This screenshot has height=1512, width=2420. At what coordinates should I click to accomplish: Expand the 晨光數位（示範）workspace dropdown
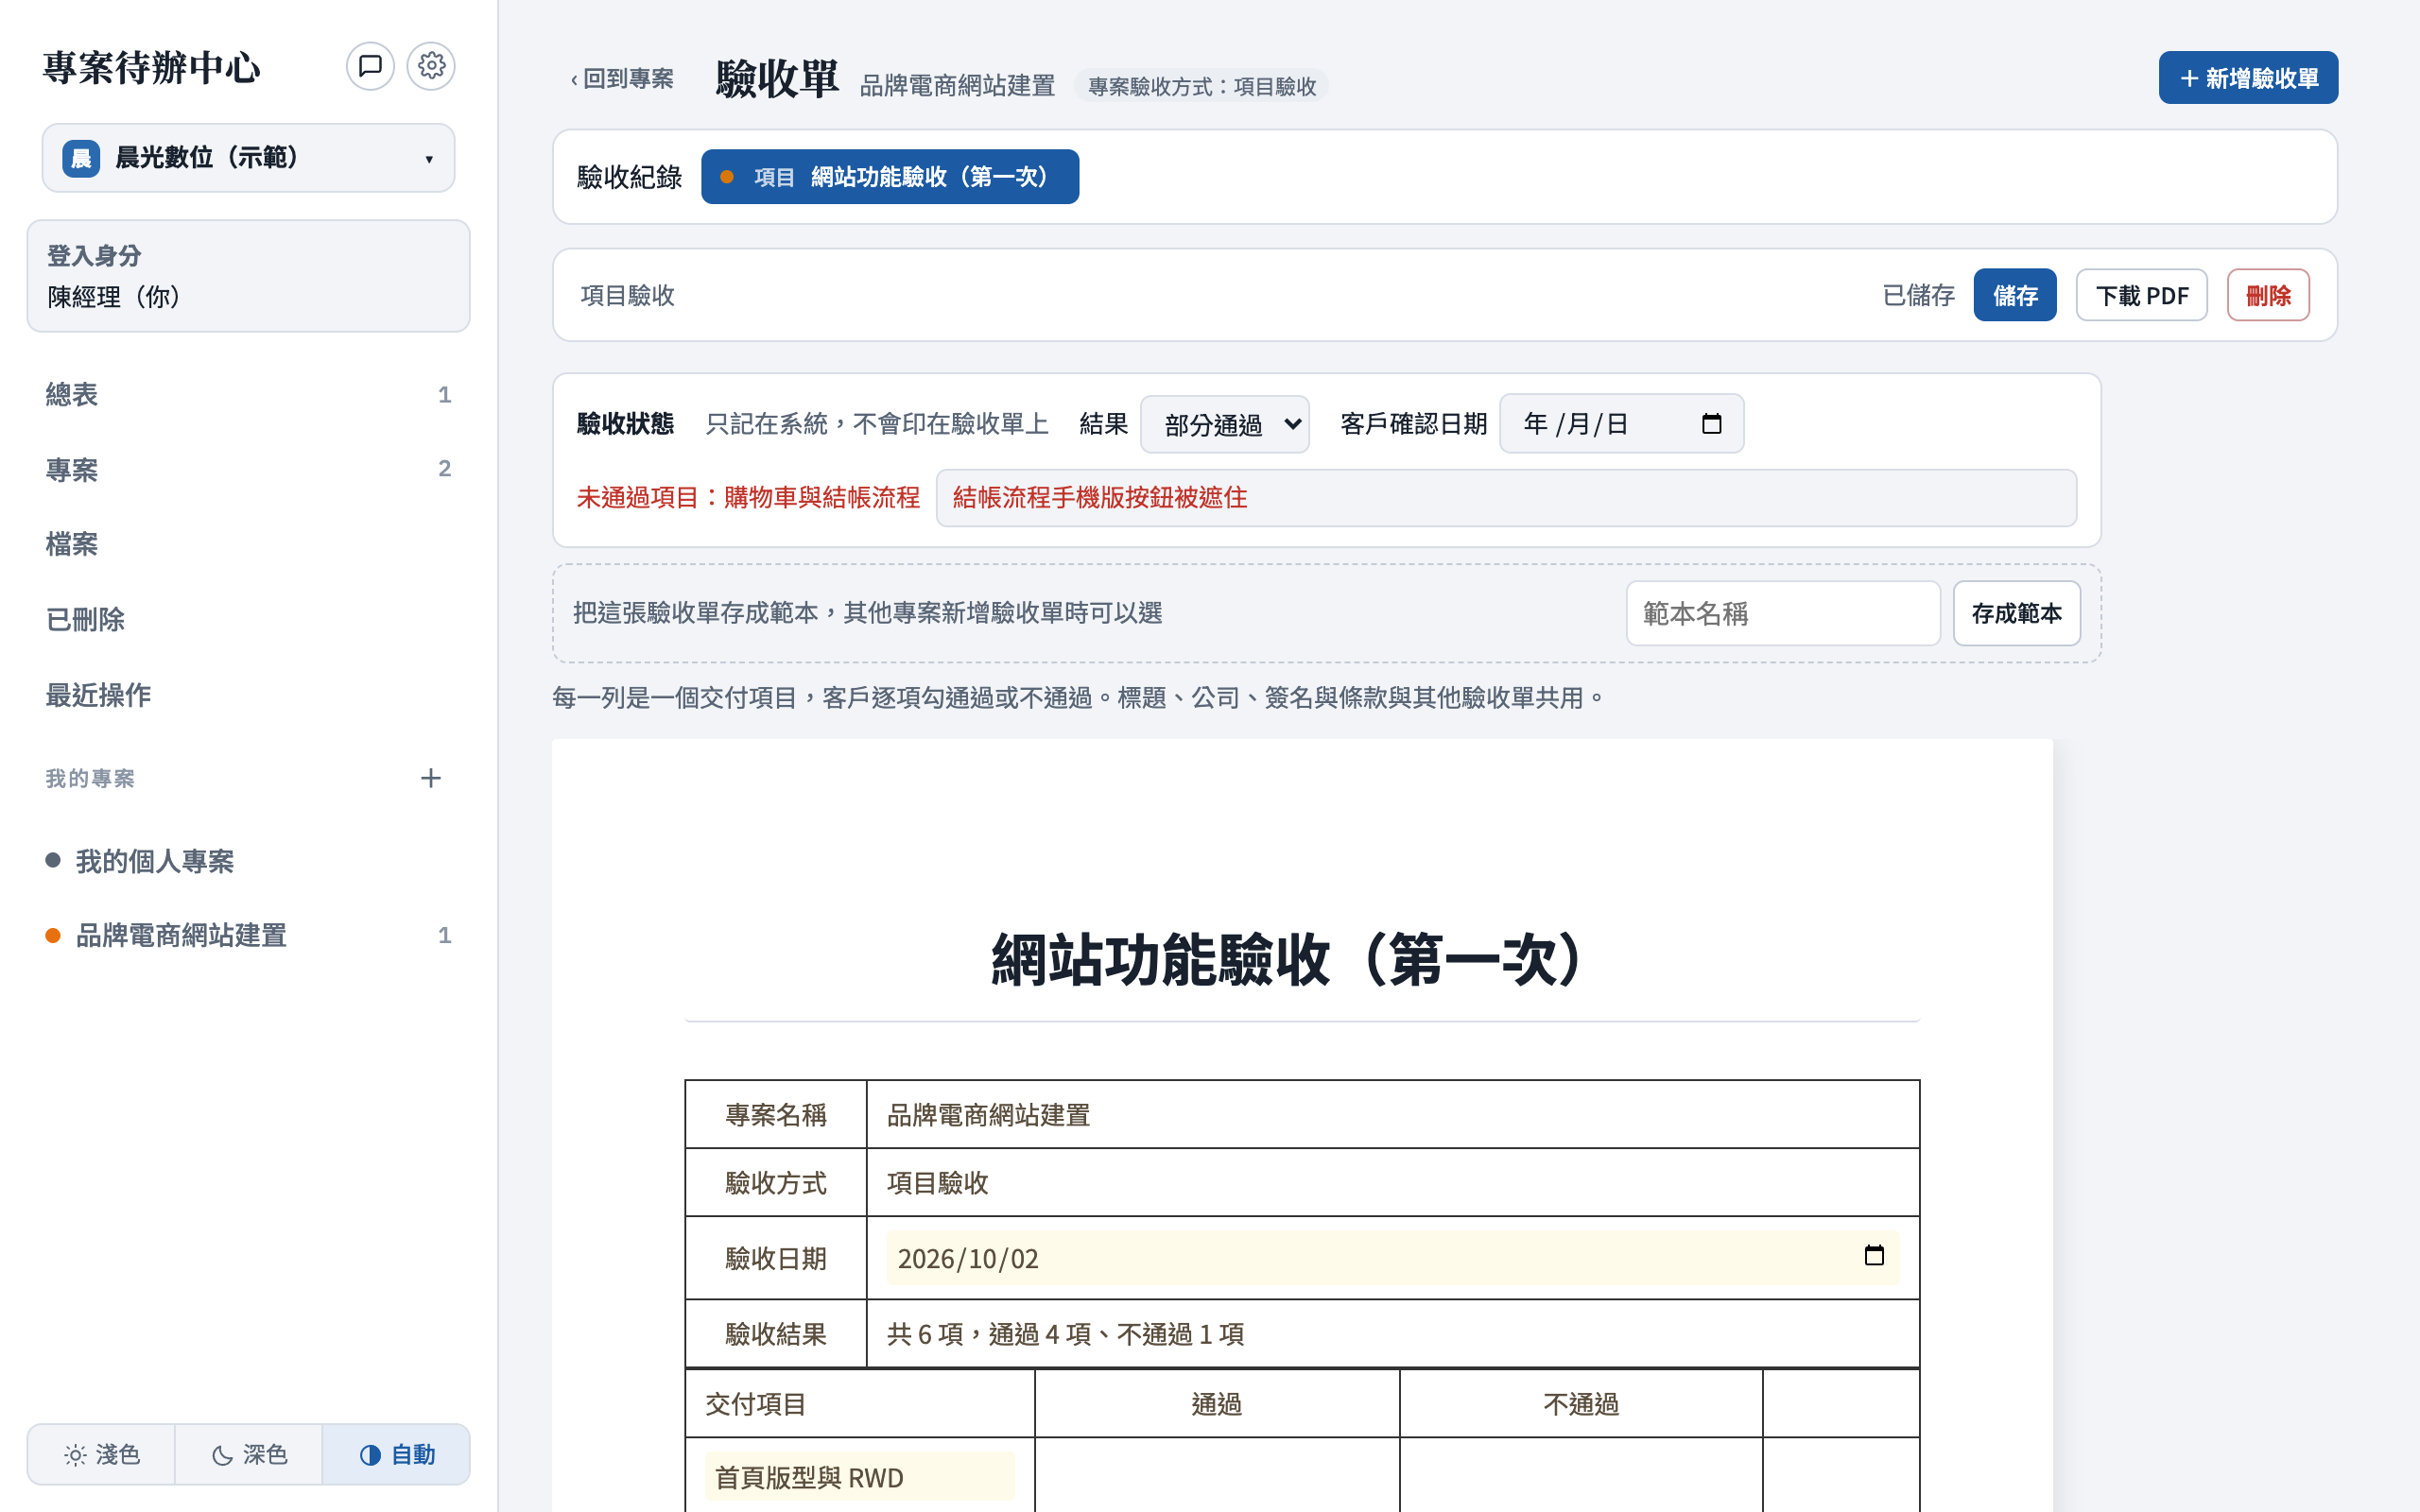pos(248,158)
